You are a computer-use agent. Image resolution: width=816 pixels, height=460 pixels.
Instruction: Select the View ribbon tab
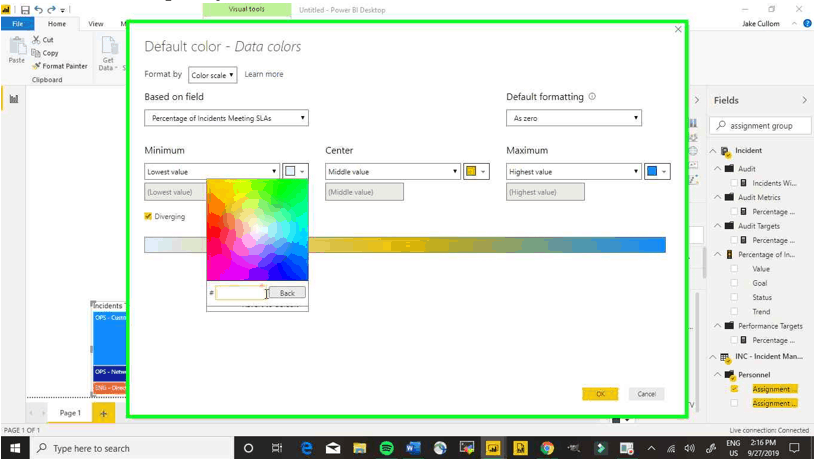[96, 23]
